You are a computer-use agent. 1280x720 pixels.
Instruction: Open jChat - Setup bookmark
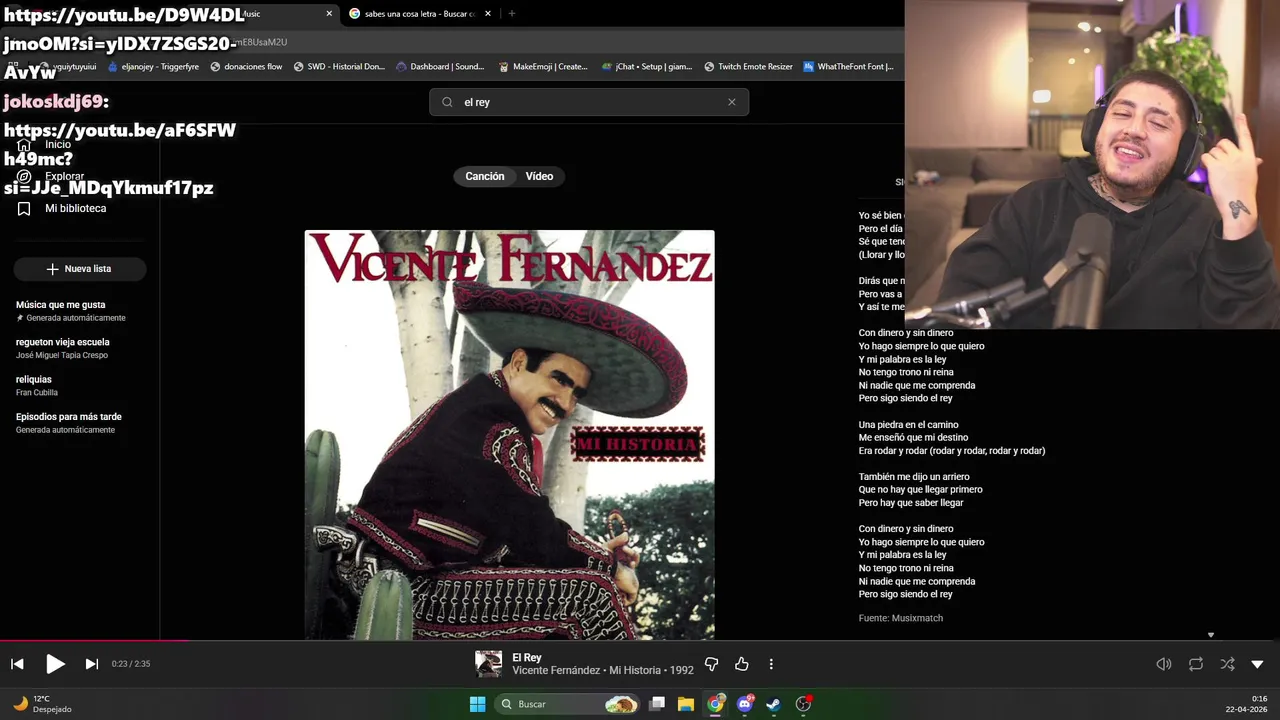pos(647,67)
